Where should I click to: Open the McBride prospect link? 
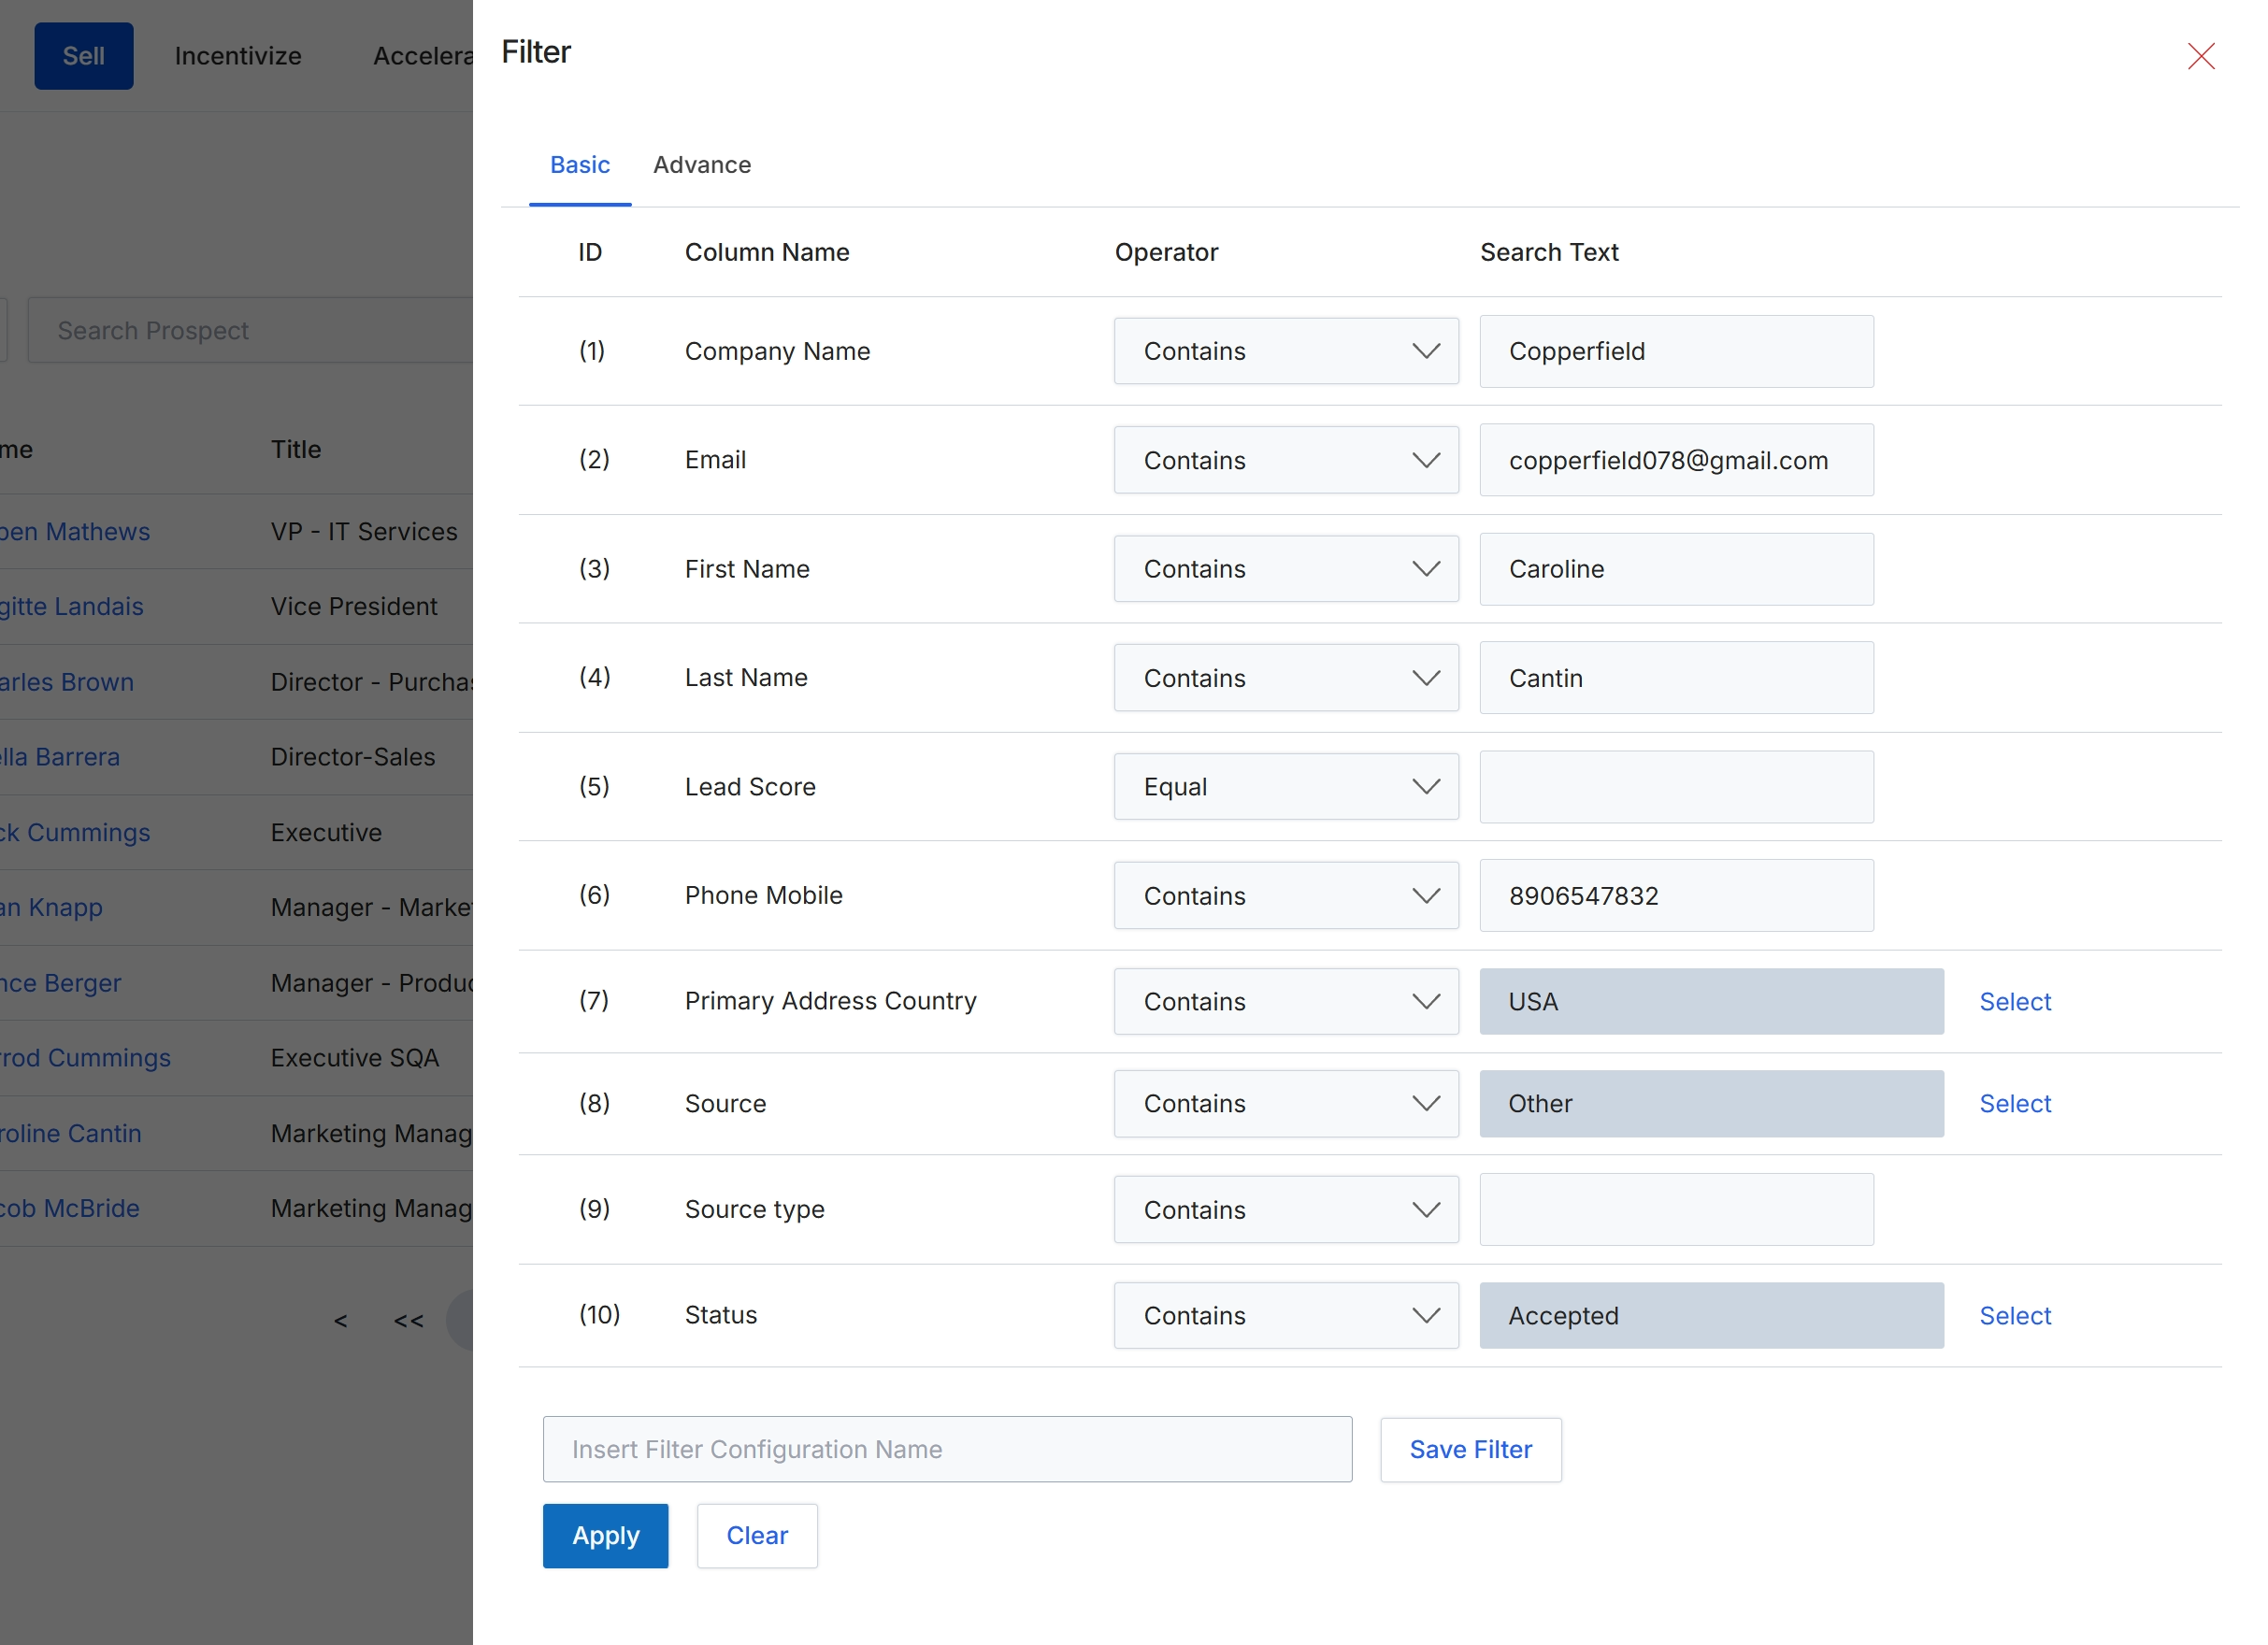[70, 1209]
